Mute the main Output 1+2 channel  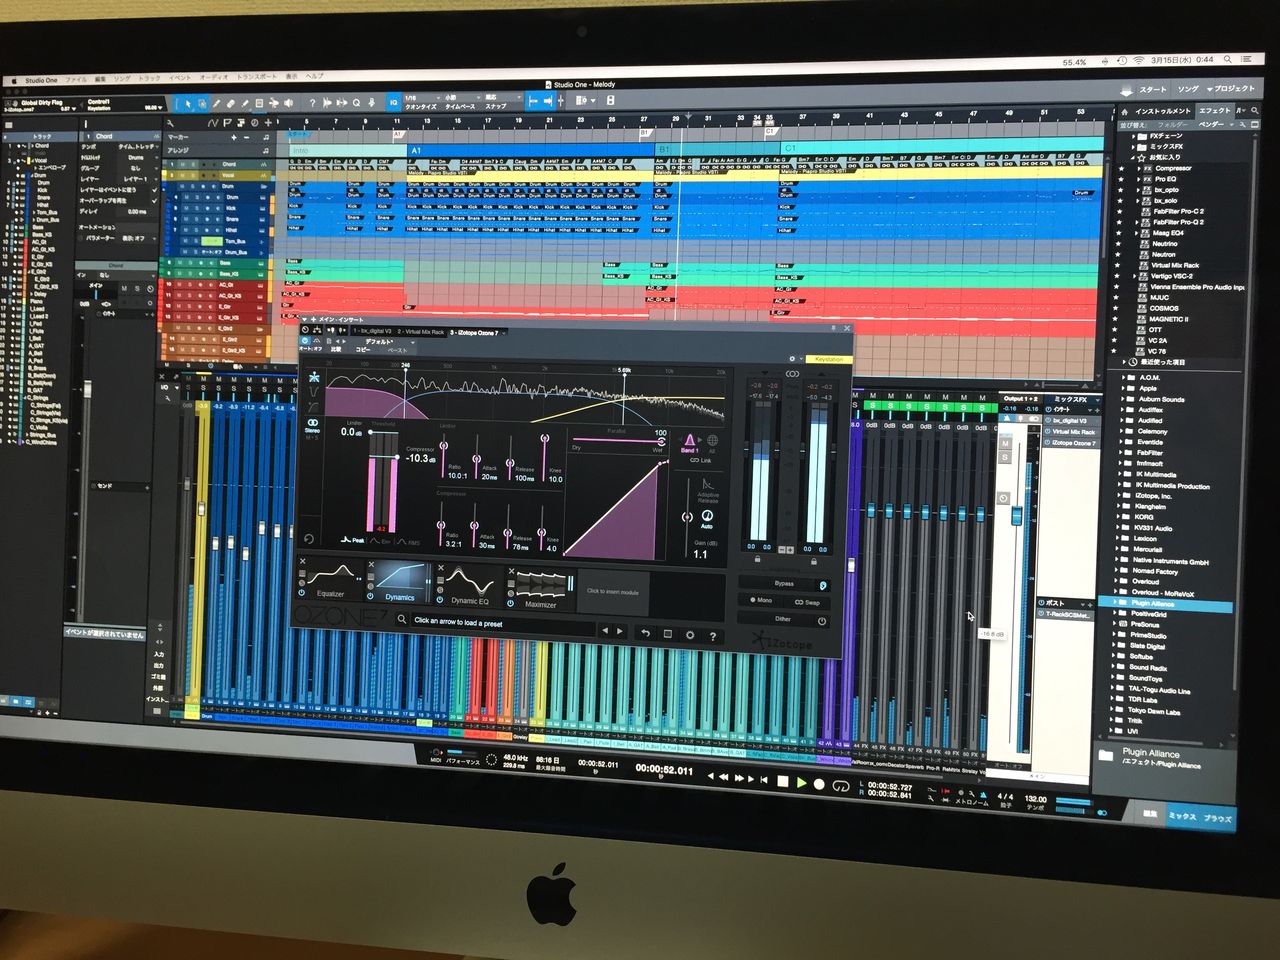click(x=1005, y=443)
